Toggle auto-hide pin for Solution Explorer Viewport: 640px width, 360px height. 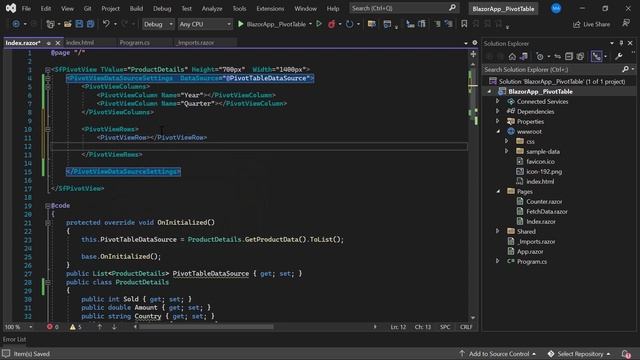click(621, 43)
